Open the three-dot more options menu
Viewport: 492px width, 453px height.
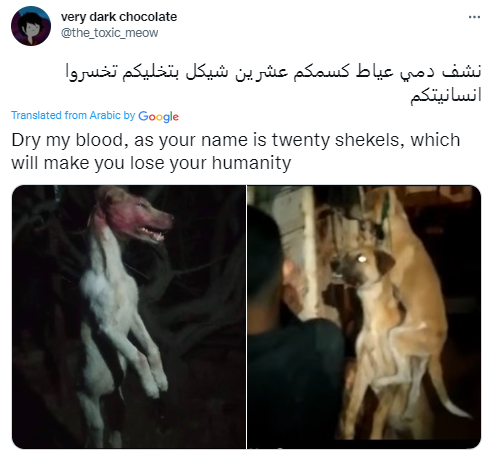(474, 17)
